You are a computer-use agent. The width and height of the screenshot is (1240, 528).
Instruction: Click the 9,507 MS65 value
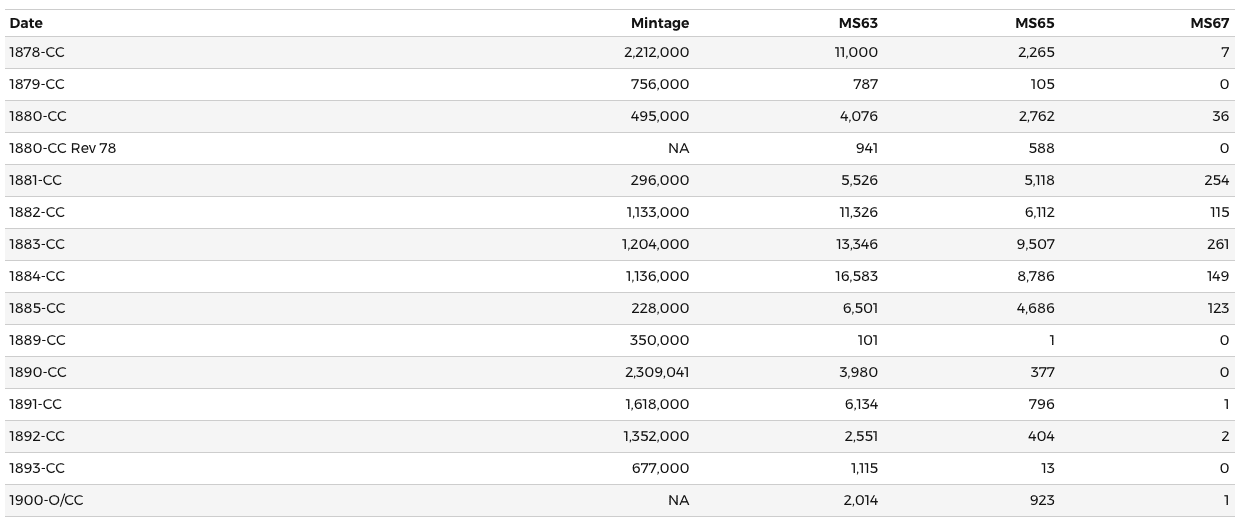pos(1035,244)
